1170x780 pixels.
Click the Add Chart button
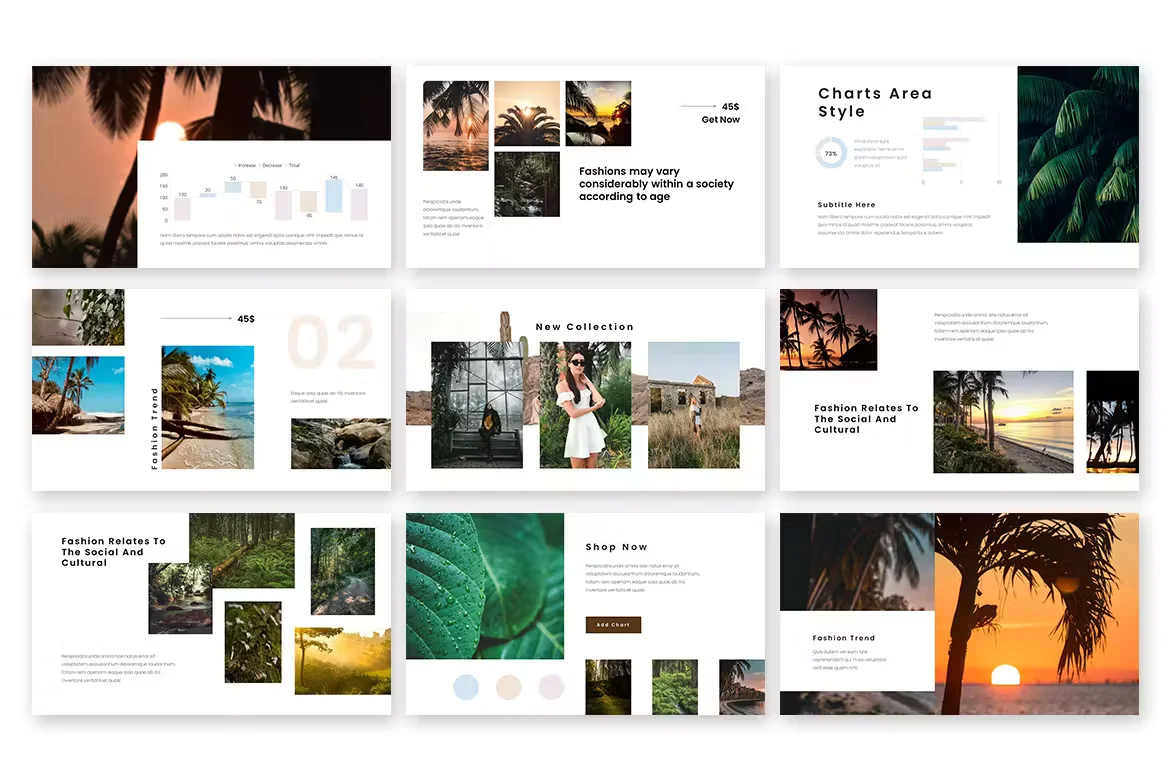(x=613, y=625)
